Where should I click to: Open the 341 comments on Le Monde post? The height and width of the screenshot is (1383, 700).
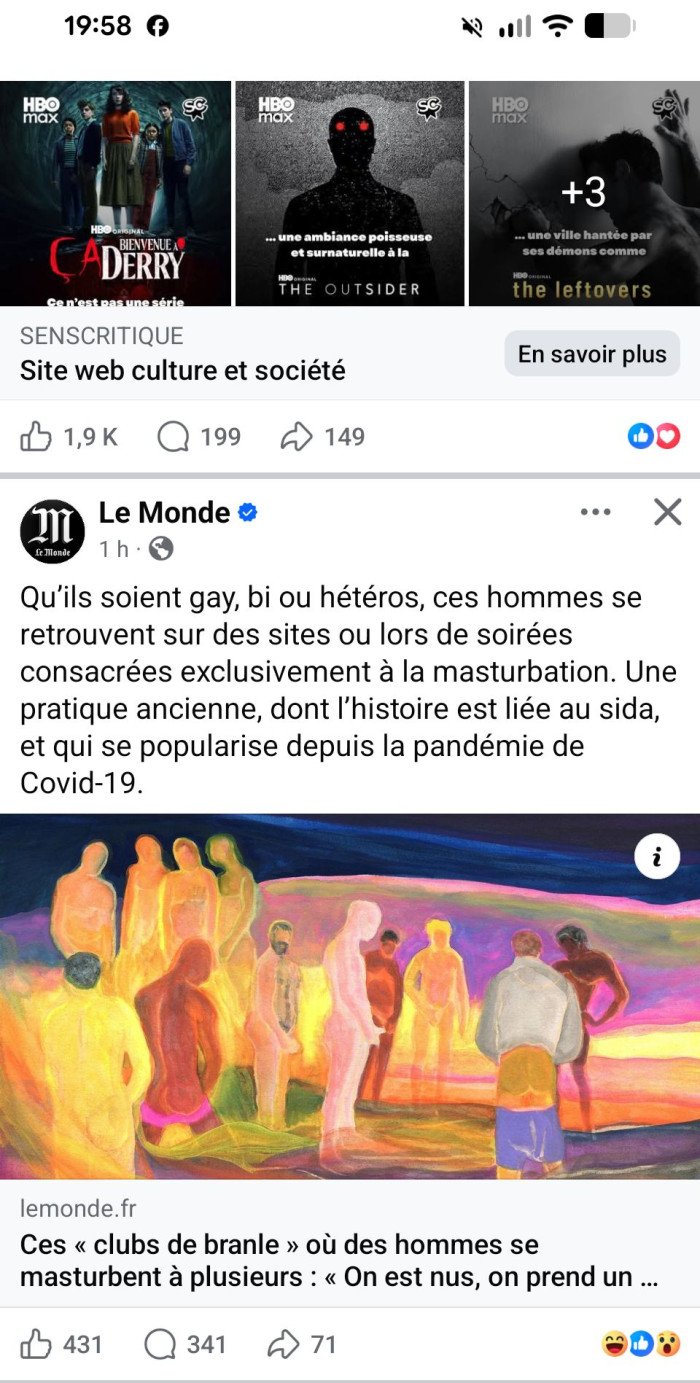point(185,1345)
